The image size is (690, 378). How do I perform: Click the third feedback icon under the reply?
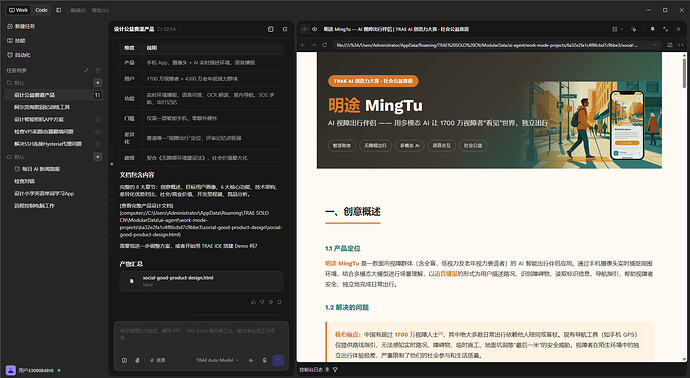point(271,302)
